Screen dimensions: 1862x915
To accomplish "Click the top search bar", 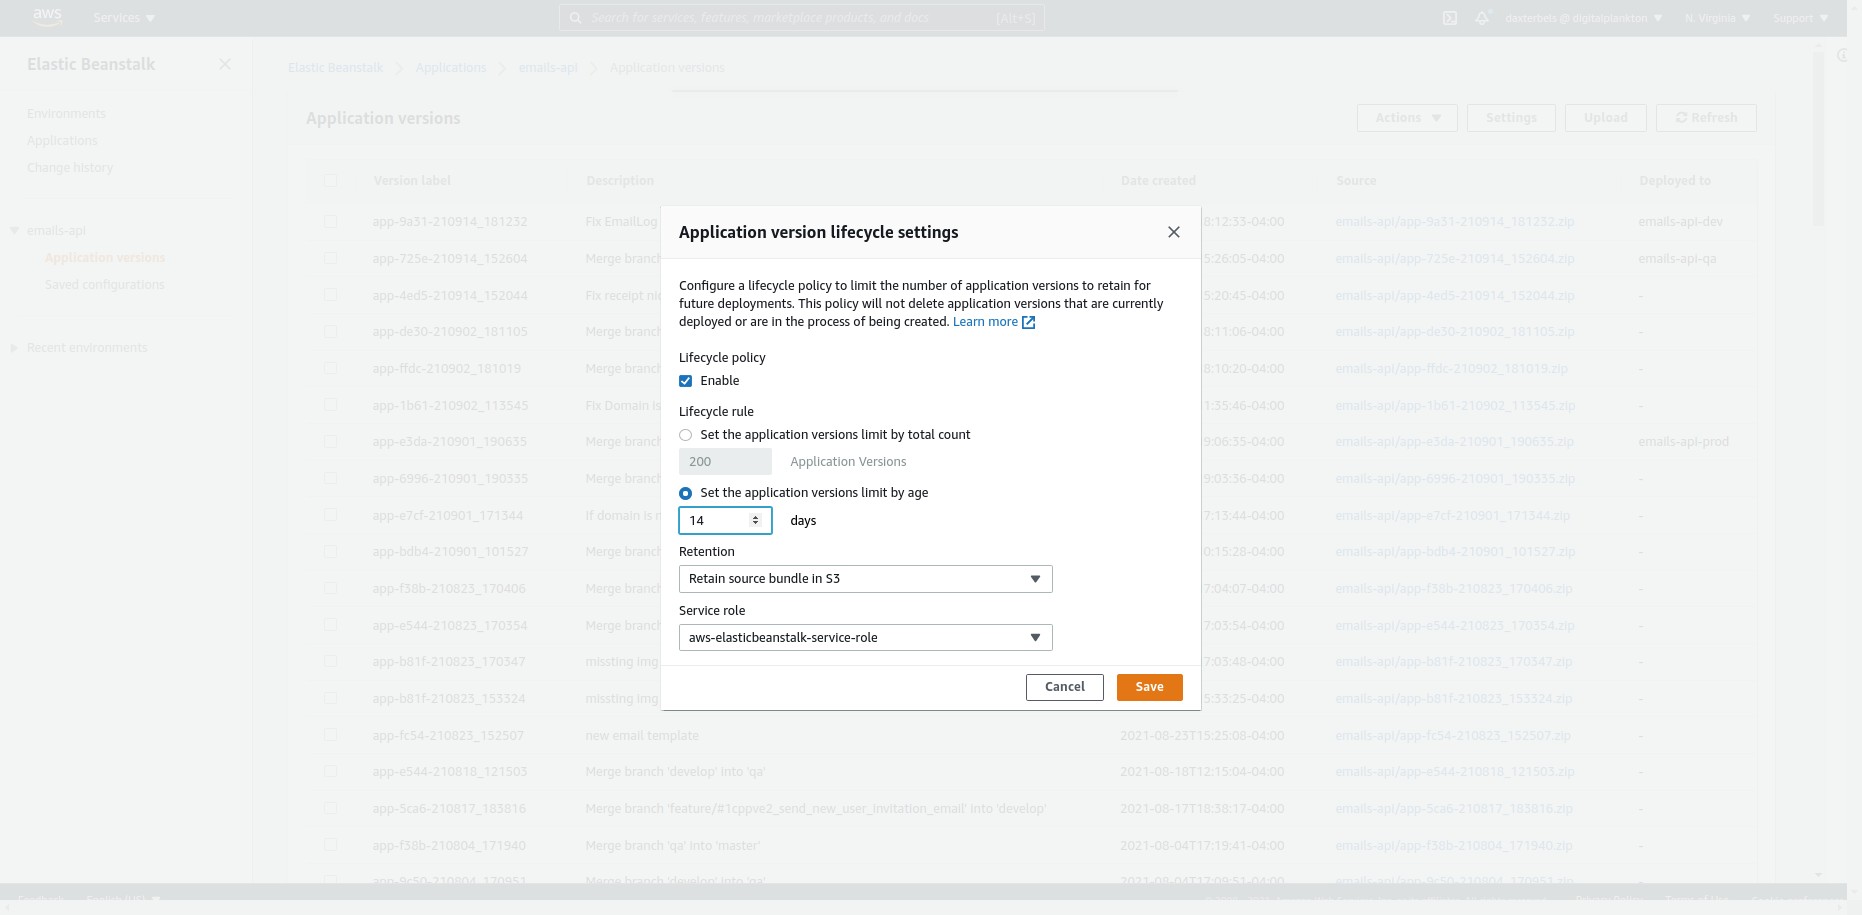I will tap(801, 18).
